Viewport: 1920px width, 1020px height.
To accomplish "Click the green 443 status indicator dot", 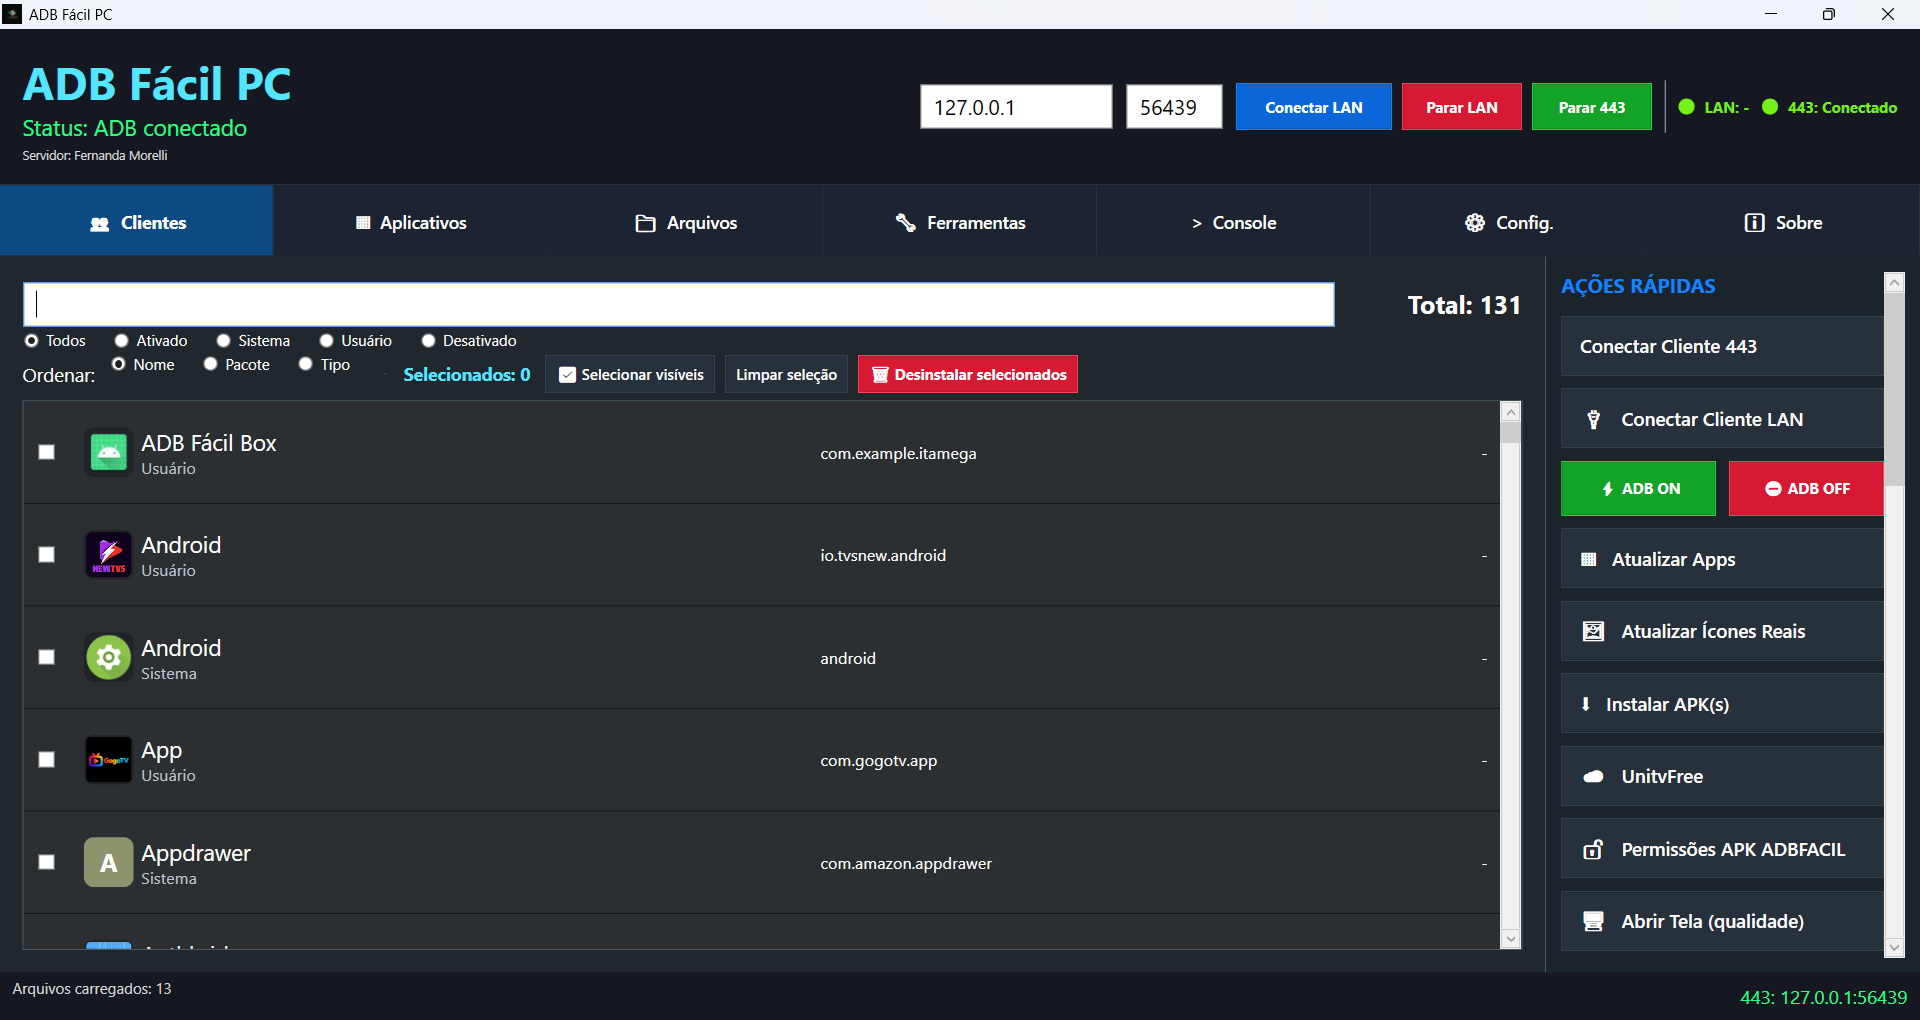I will [1770, 107].
